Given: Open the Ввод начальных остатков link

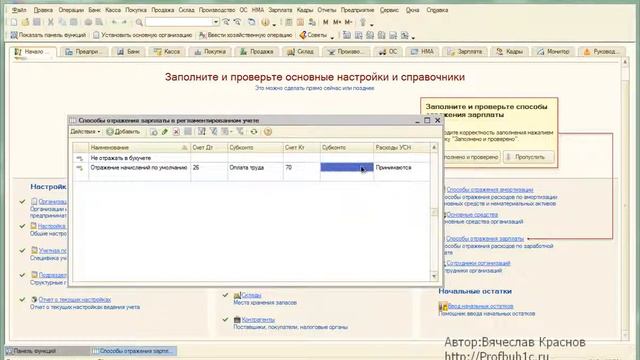Looking at the screenshot, I should pos(480,306).
